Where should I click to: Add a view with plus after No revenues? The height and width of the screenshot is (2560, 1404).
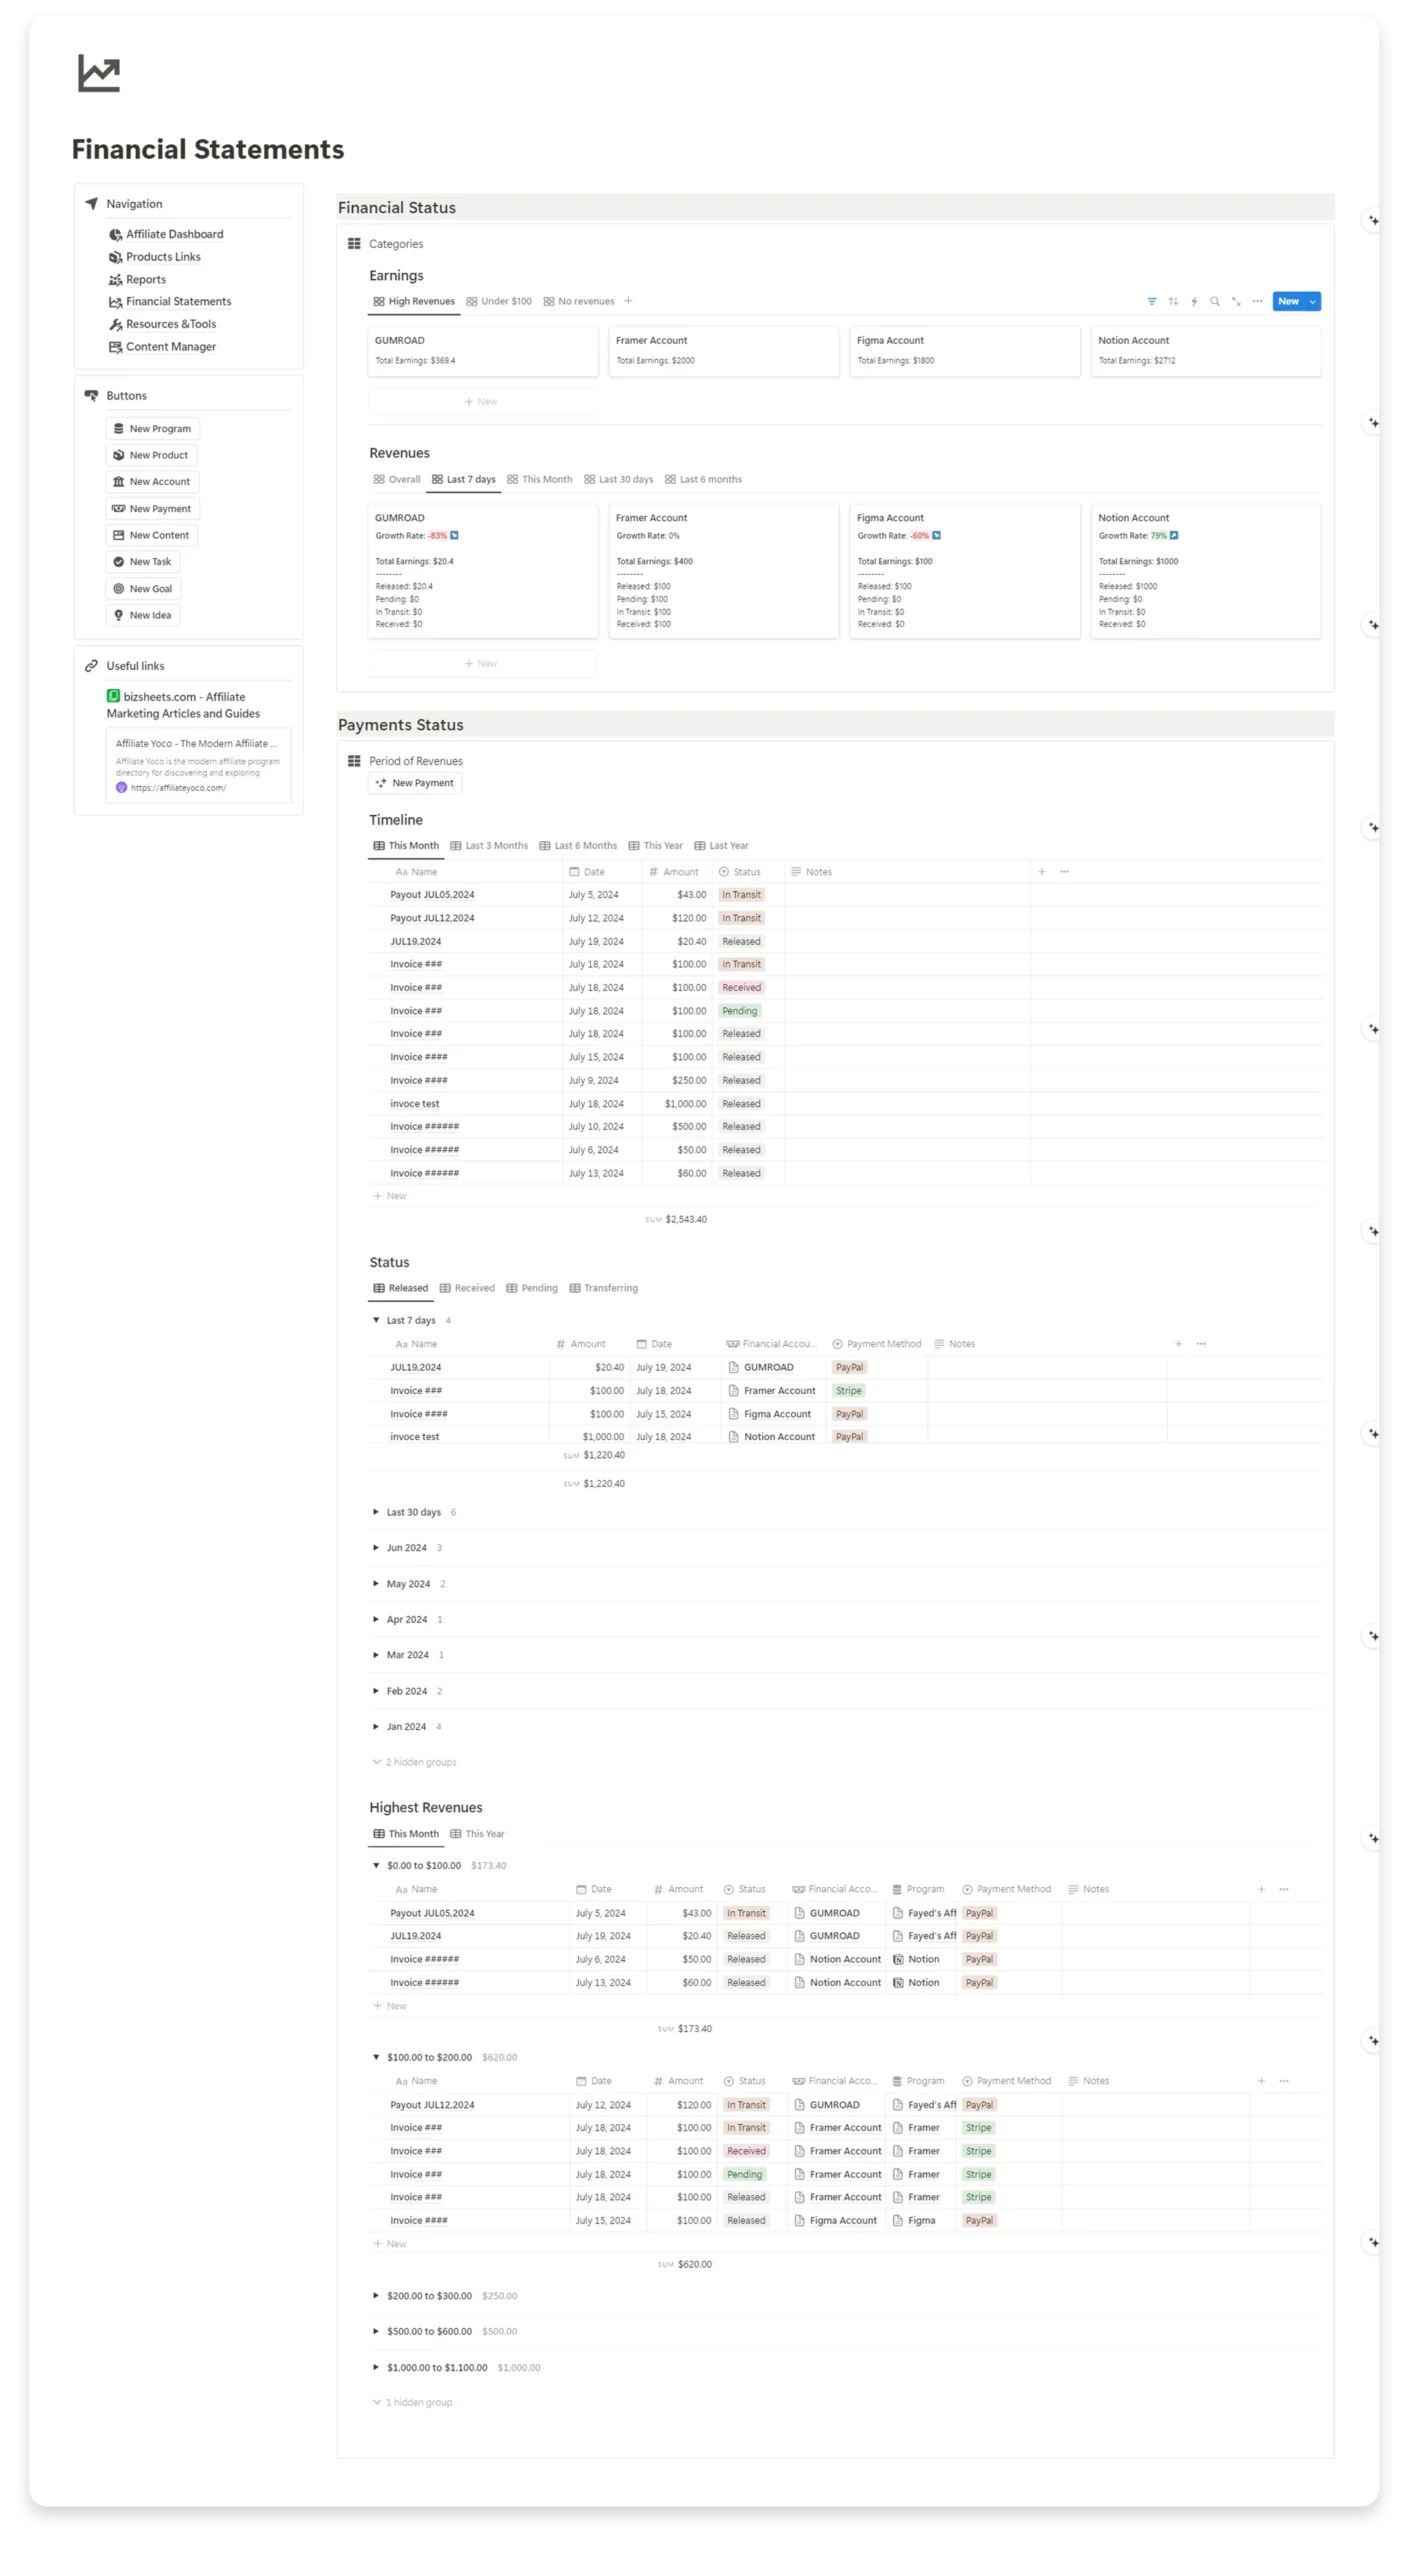pos(628,301)
